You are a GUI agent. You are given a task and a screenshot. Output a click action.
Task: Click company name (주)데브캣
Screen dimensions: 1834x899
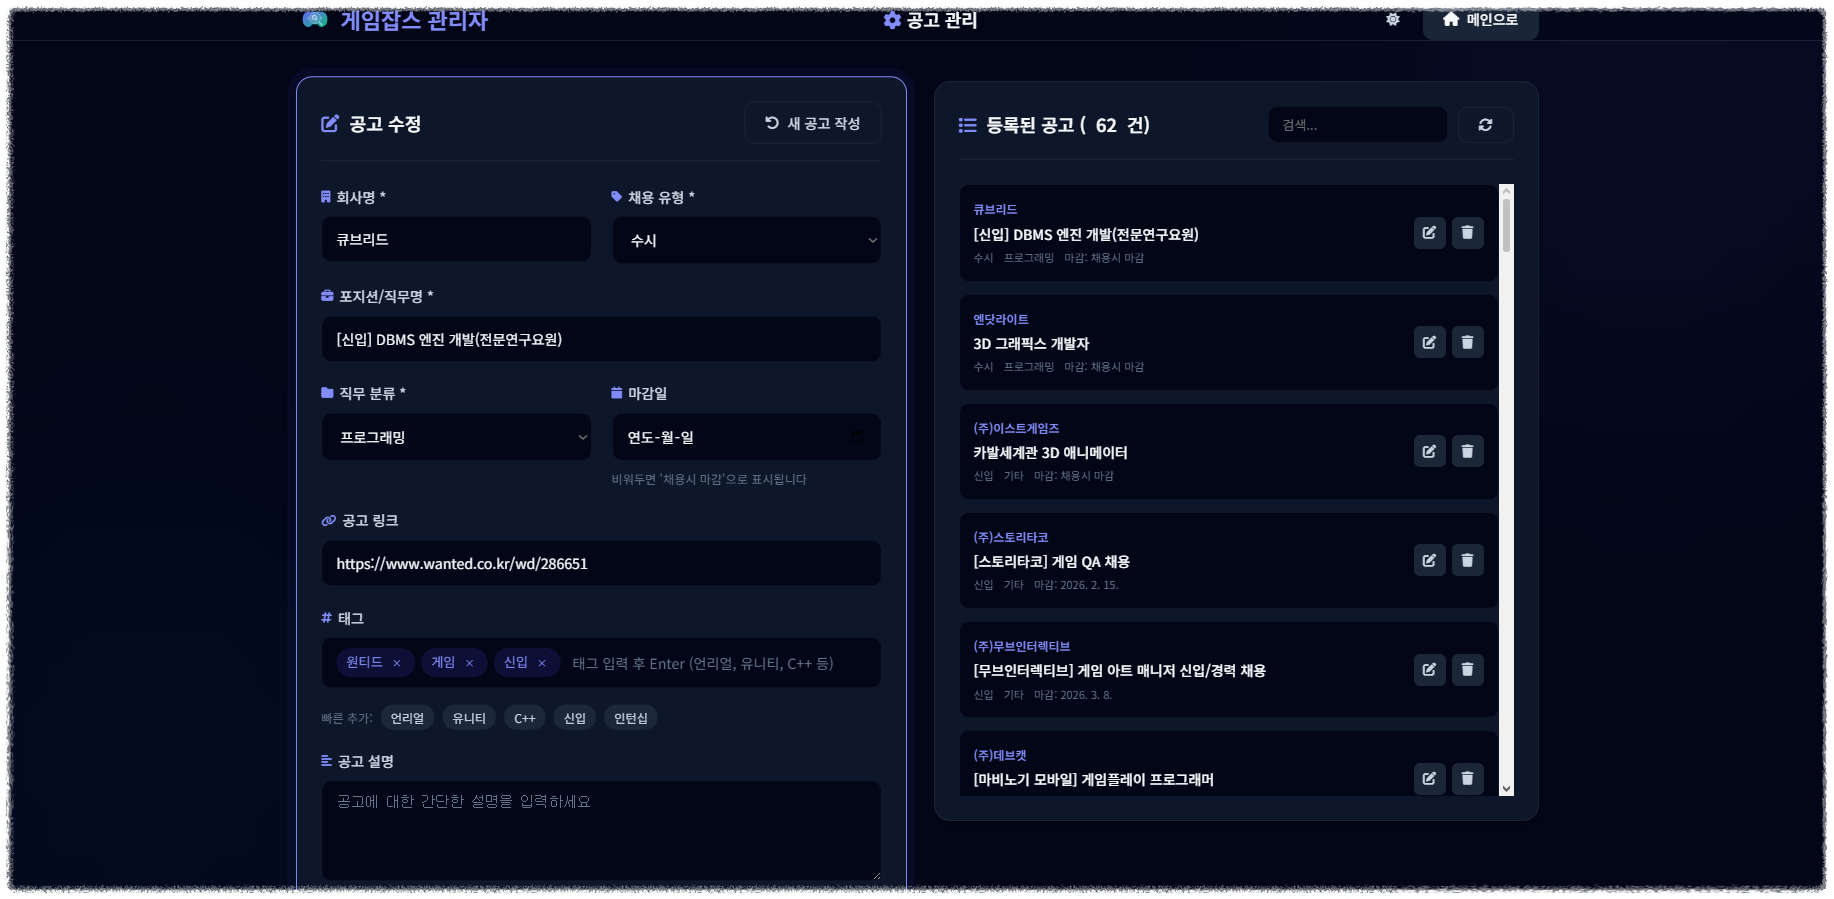[x=1000, y=755]
